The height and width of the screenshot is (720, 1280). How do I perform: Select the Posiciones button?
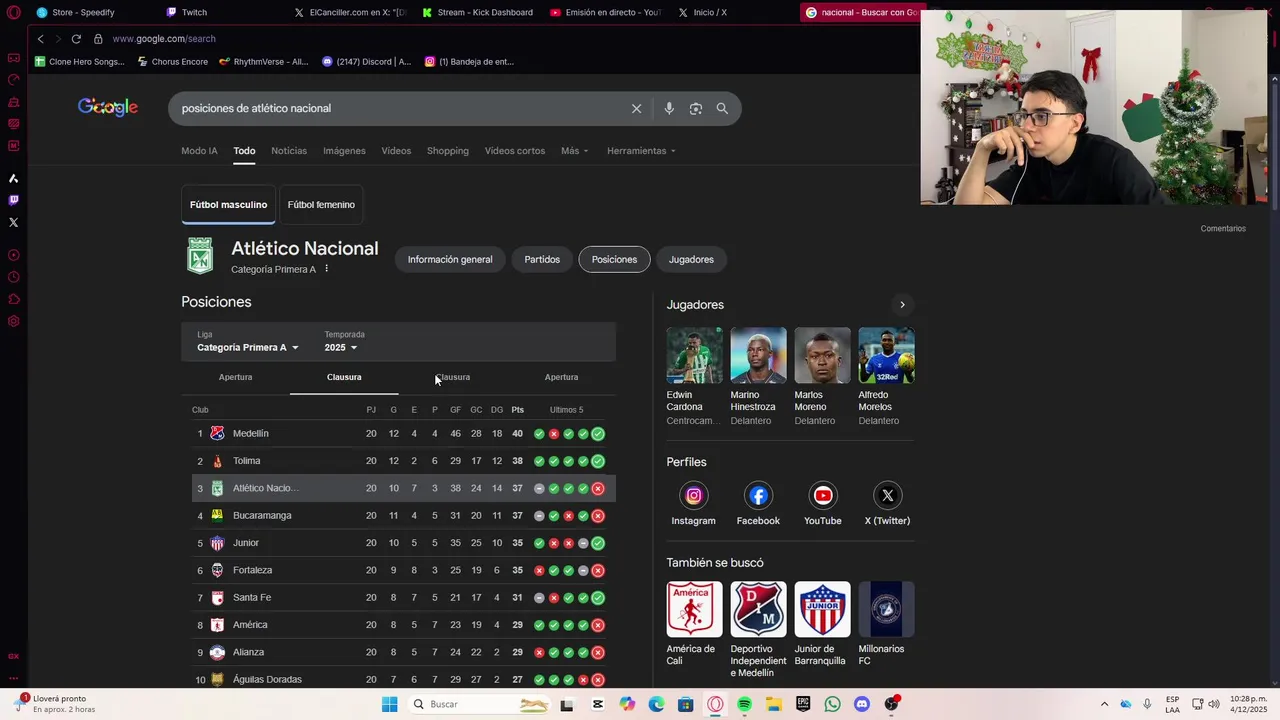coord(614,259)
